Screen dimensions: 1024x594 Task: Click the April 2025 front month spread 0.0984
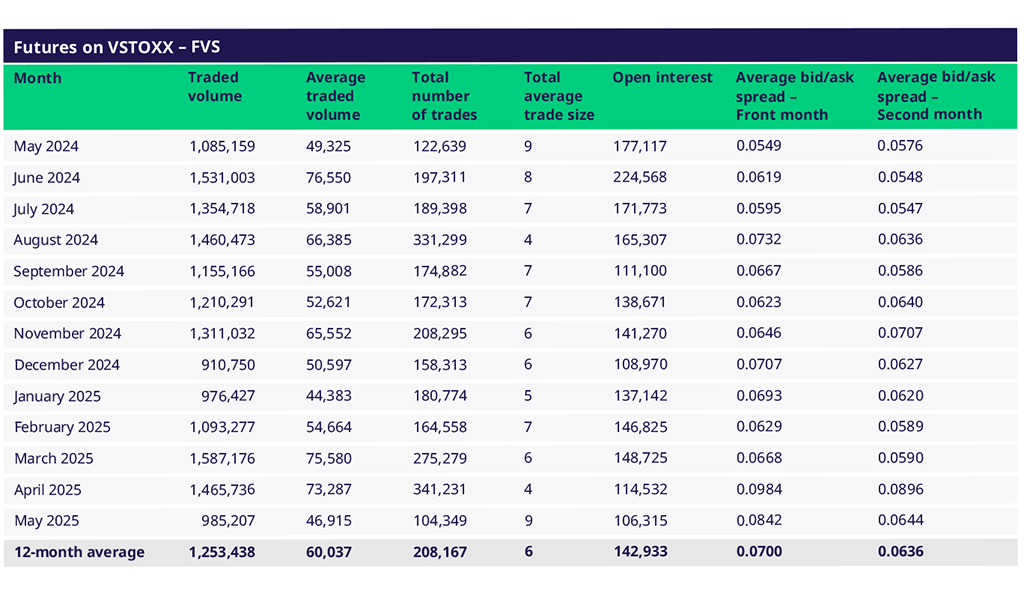coord(758,490)
